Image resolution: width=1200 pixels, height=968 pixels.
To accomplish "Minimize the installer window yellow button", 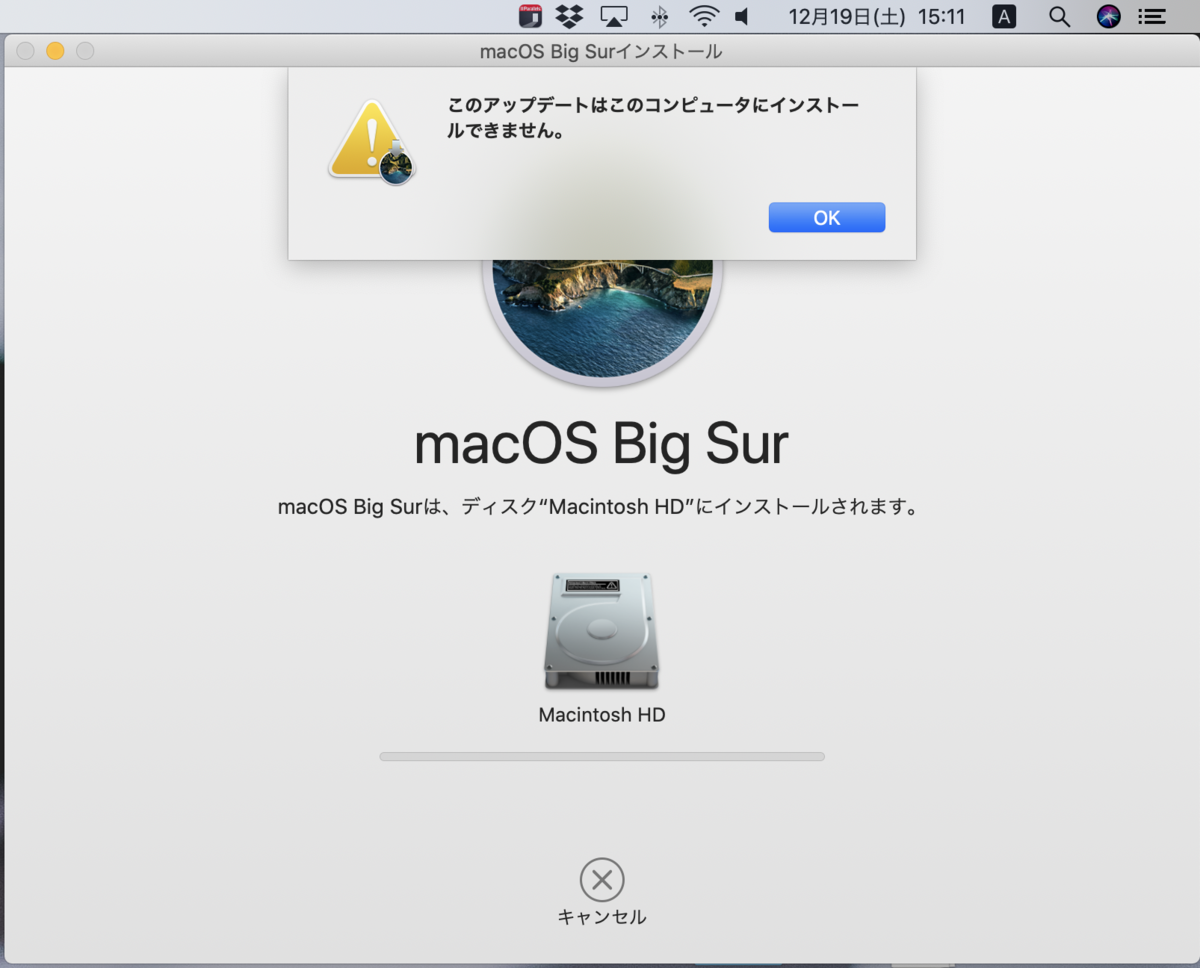I will (55, 51).
